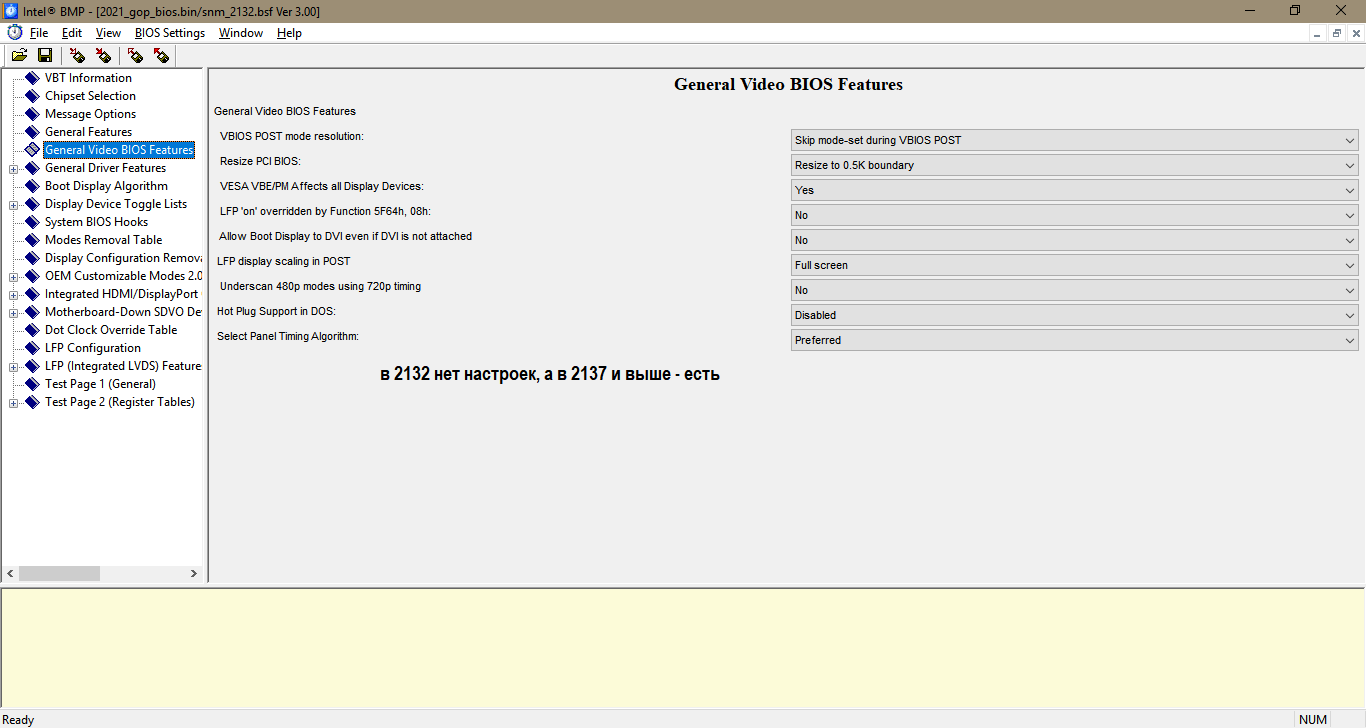The height and width of the screenshot is (728, 1366).
Task: Click the document system icon left of File menu
Action: [14, 33]
